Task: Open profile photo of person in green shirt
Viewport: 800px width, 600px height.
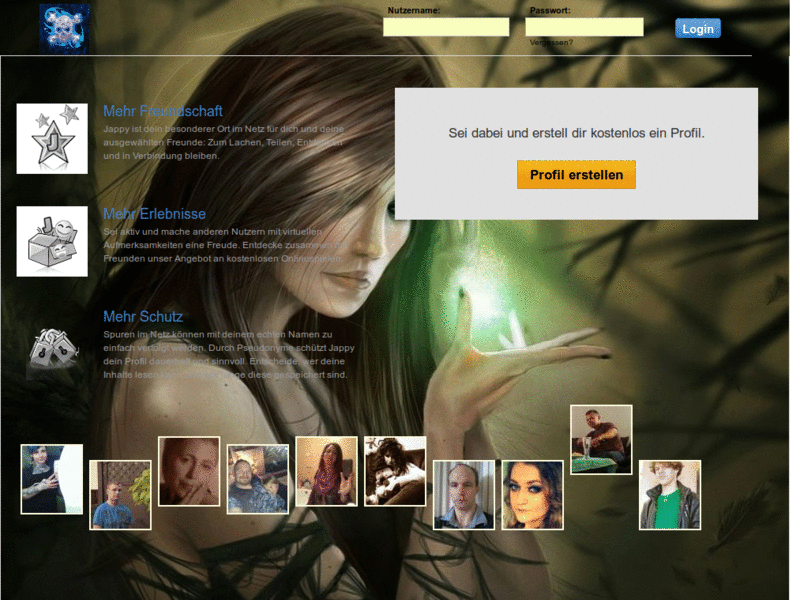Action: pos(670,495)
